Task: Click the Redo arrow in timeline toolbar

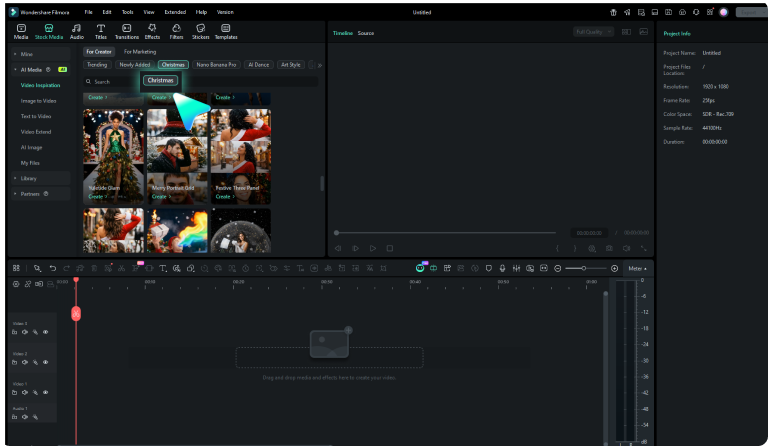Action: coord(66,268)
